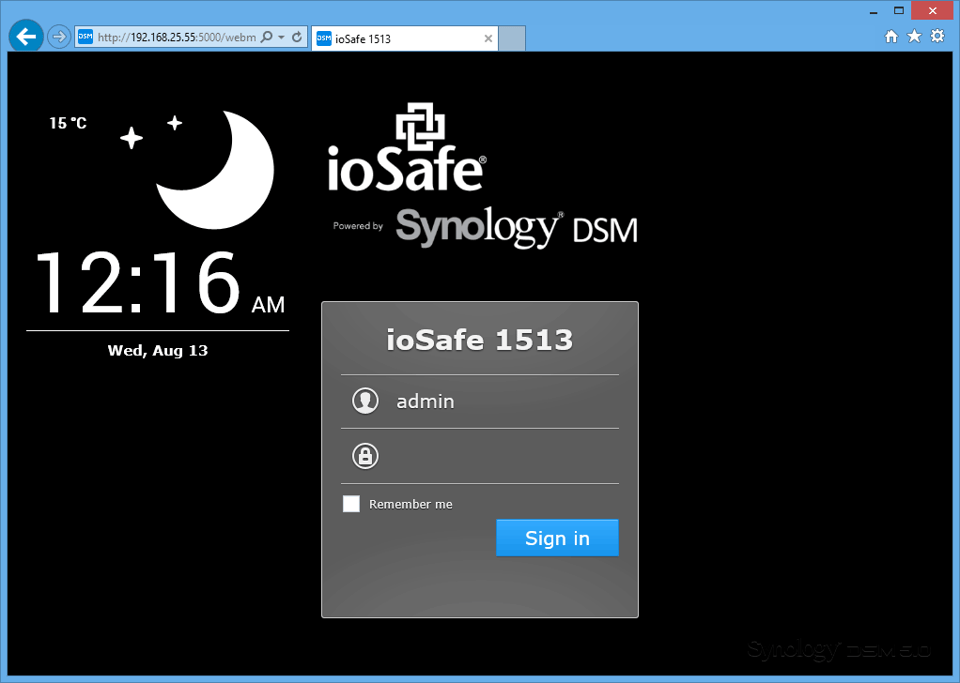The image size is (960, 683).
Task: Click the ioSafe 1513 login title
Action: pos(479,340)
